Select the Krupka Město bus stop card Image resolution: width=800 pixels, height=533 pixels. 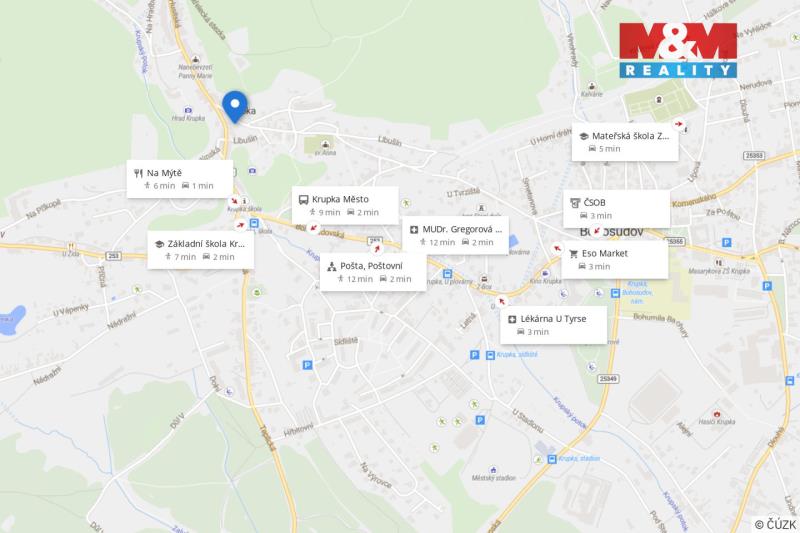[x=345, y=206]
